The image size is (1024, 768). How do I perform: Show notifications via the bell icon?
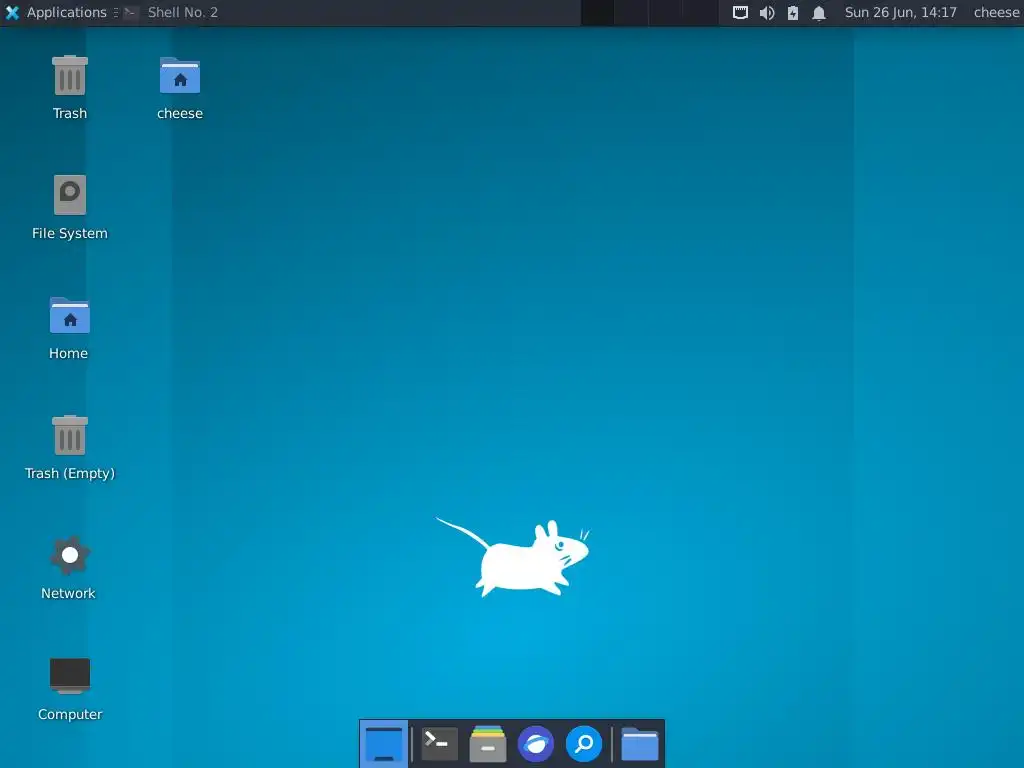point(819,12)
